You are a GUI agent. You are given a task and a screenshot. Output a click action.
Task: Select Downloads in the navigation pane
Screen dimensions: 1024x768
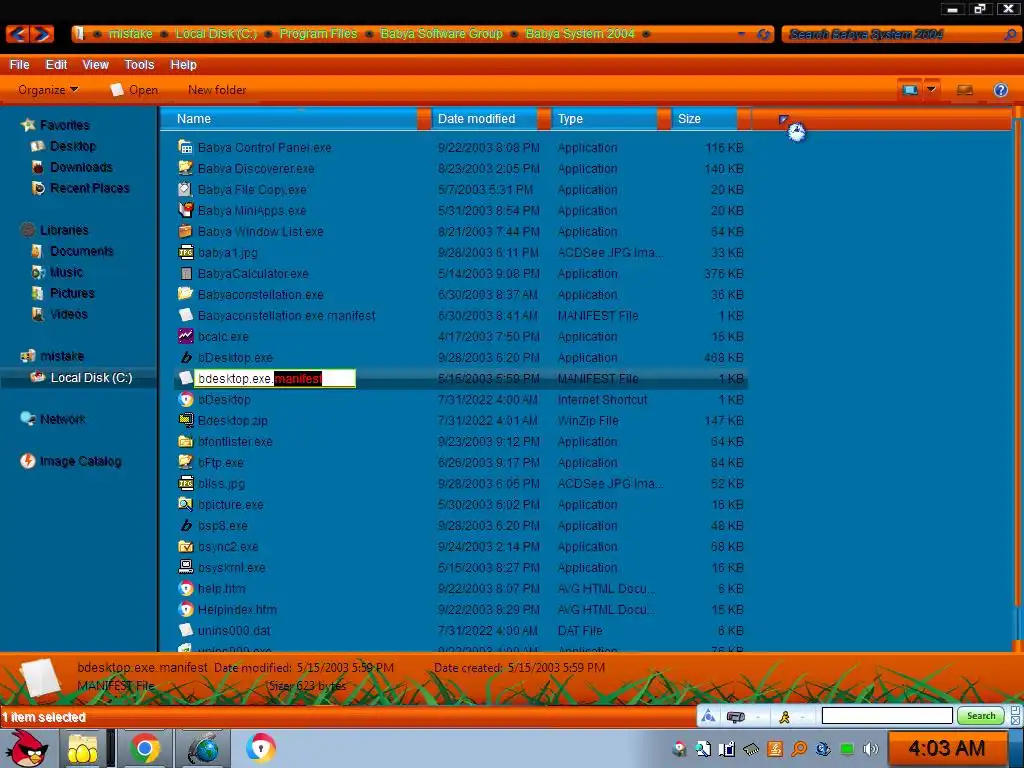click(81, 167)
